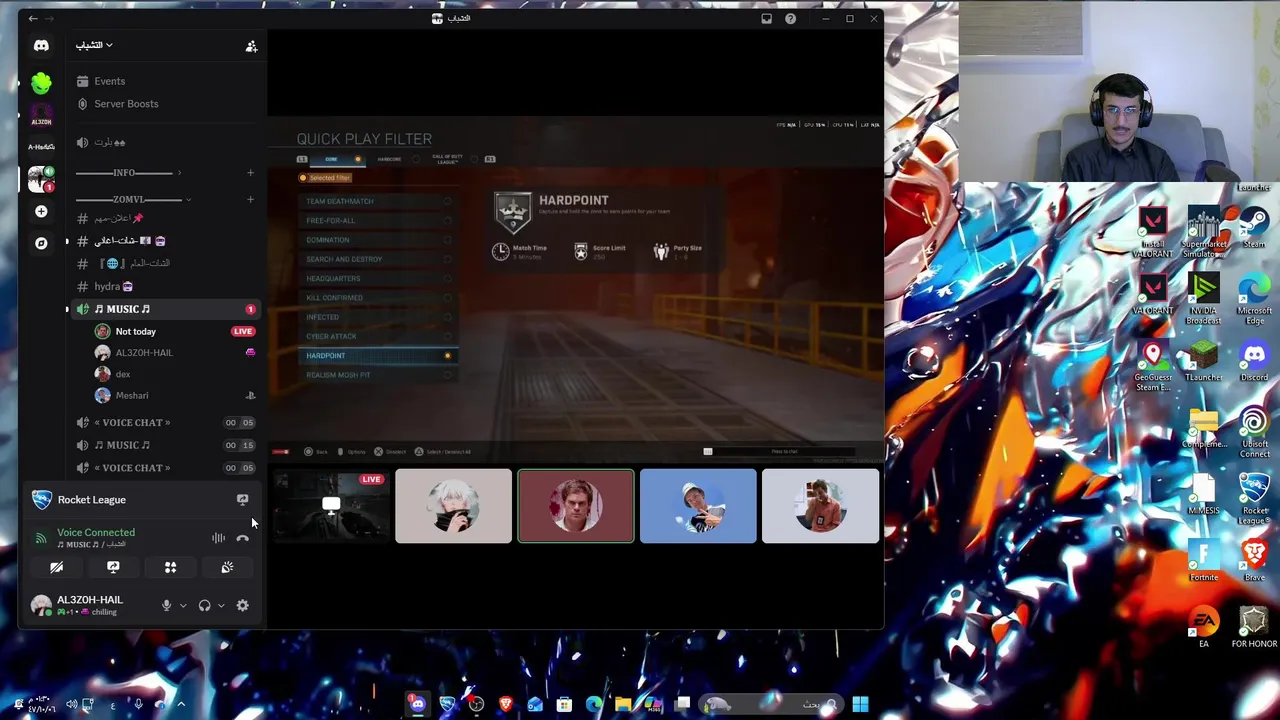This screenshot has height=720, width=1280.
Task: Disconnect from voice with hang-up icon
Action: (242, 538)
